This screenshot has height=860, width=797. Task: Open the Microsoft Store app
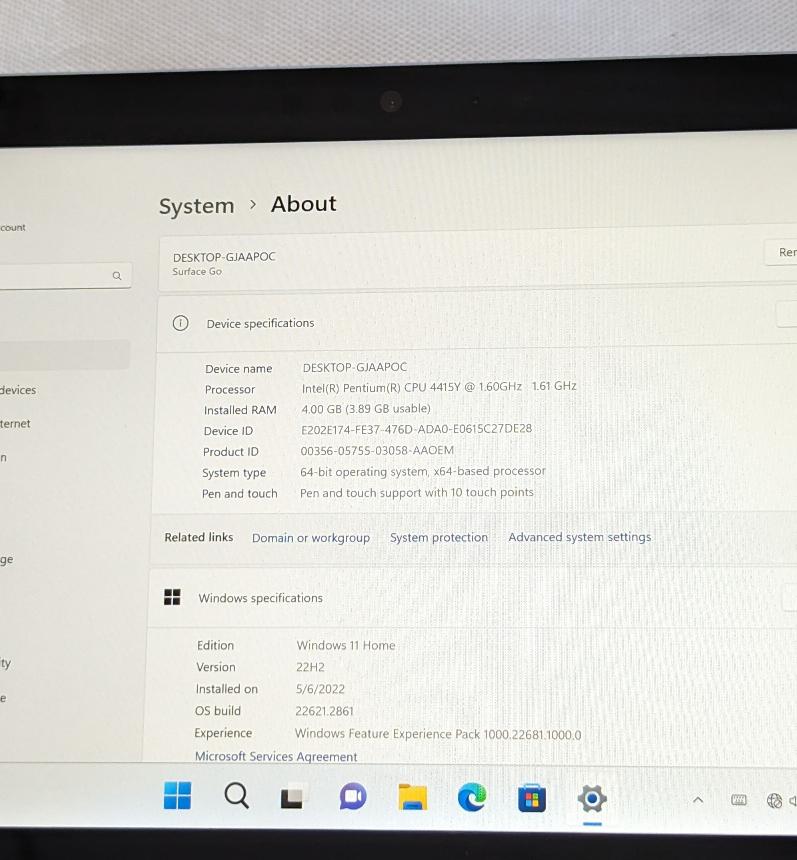pyautogui.click(x=532, y=798)
